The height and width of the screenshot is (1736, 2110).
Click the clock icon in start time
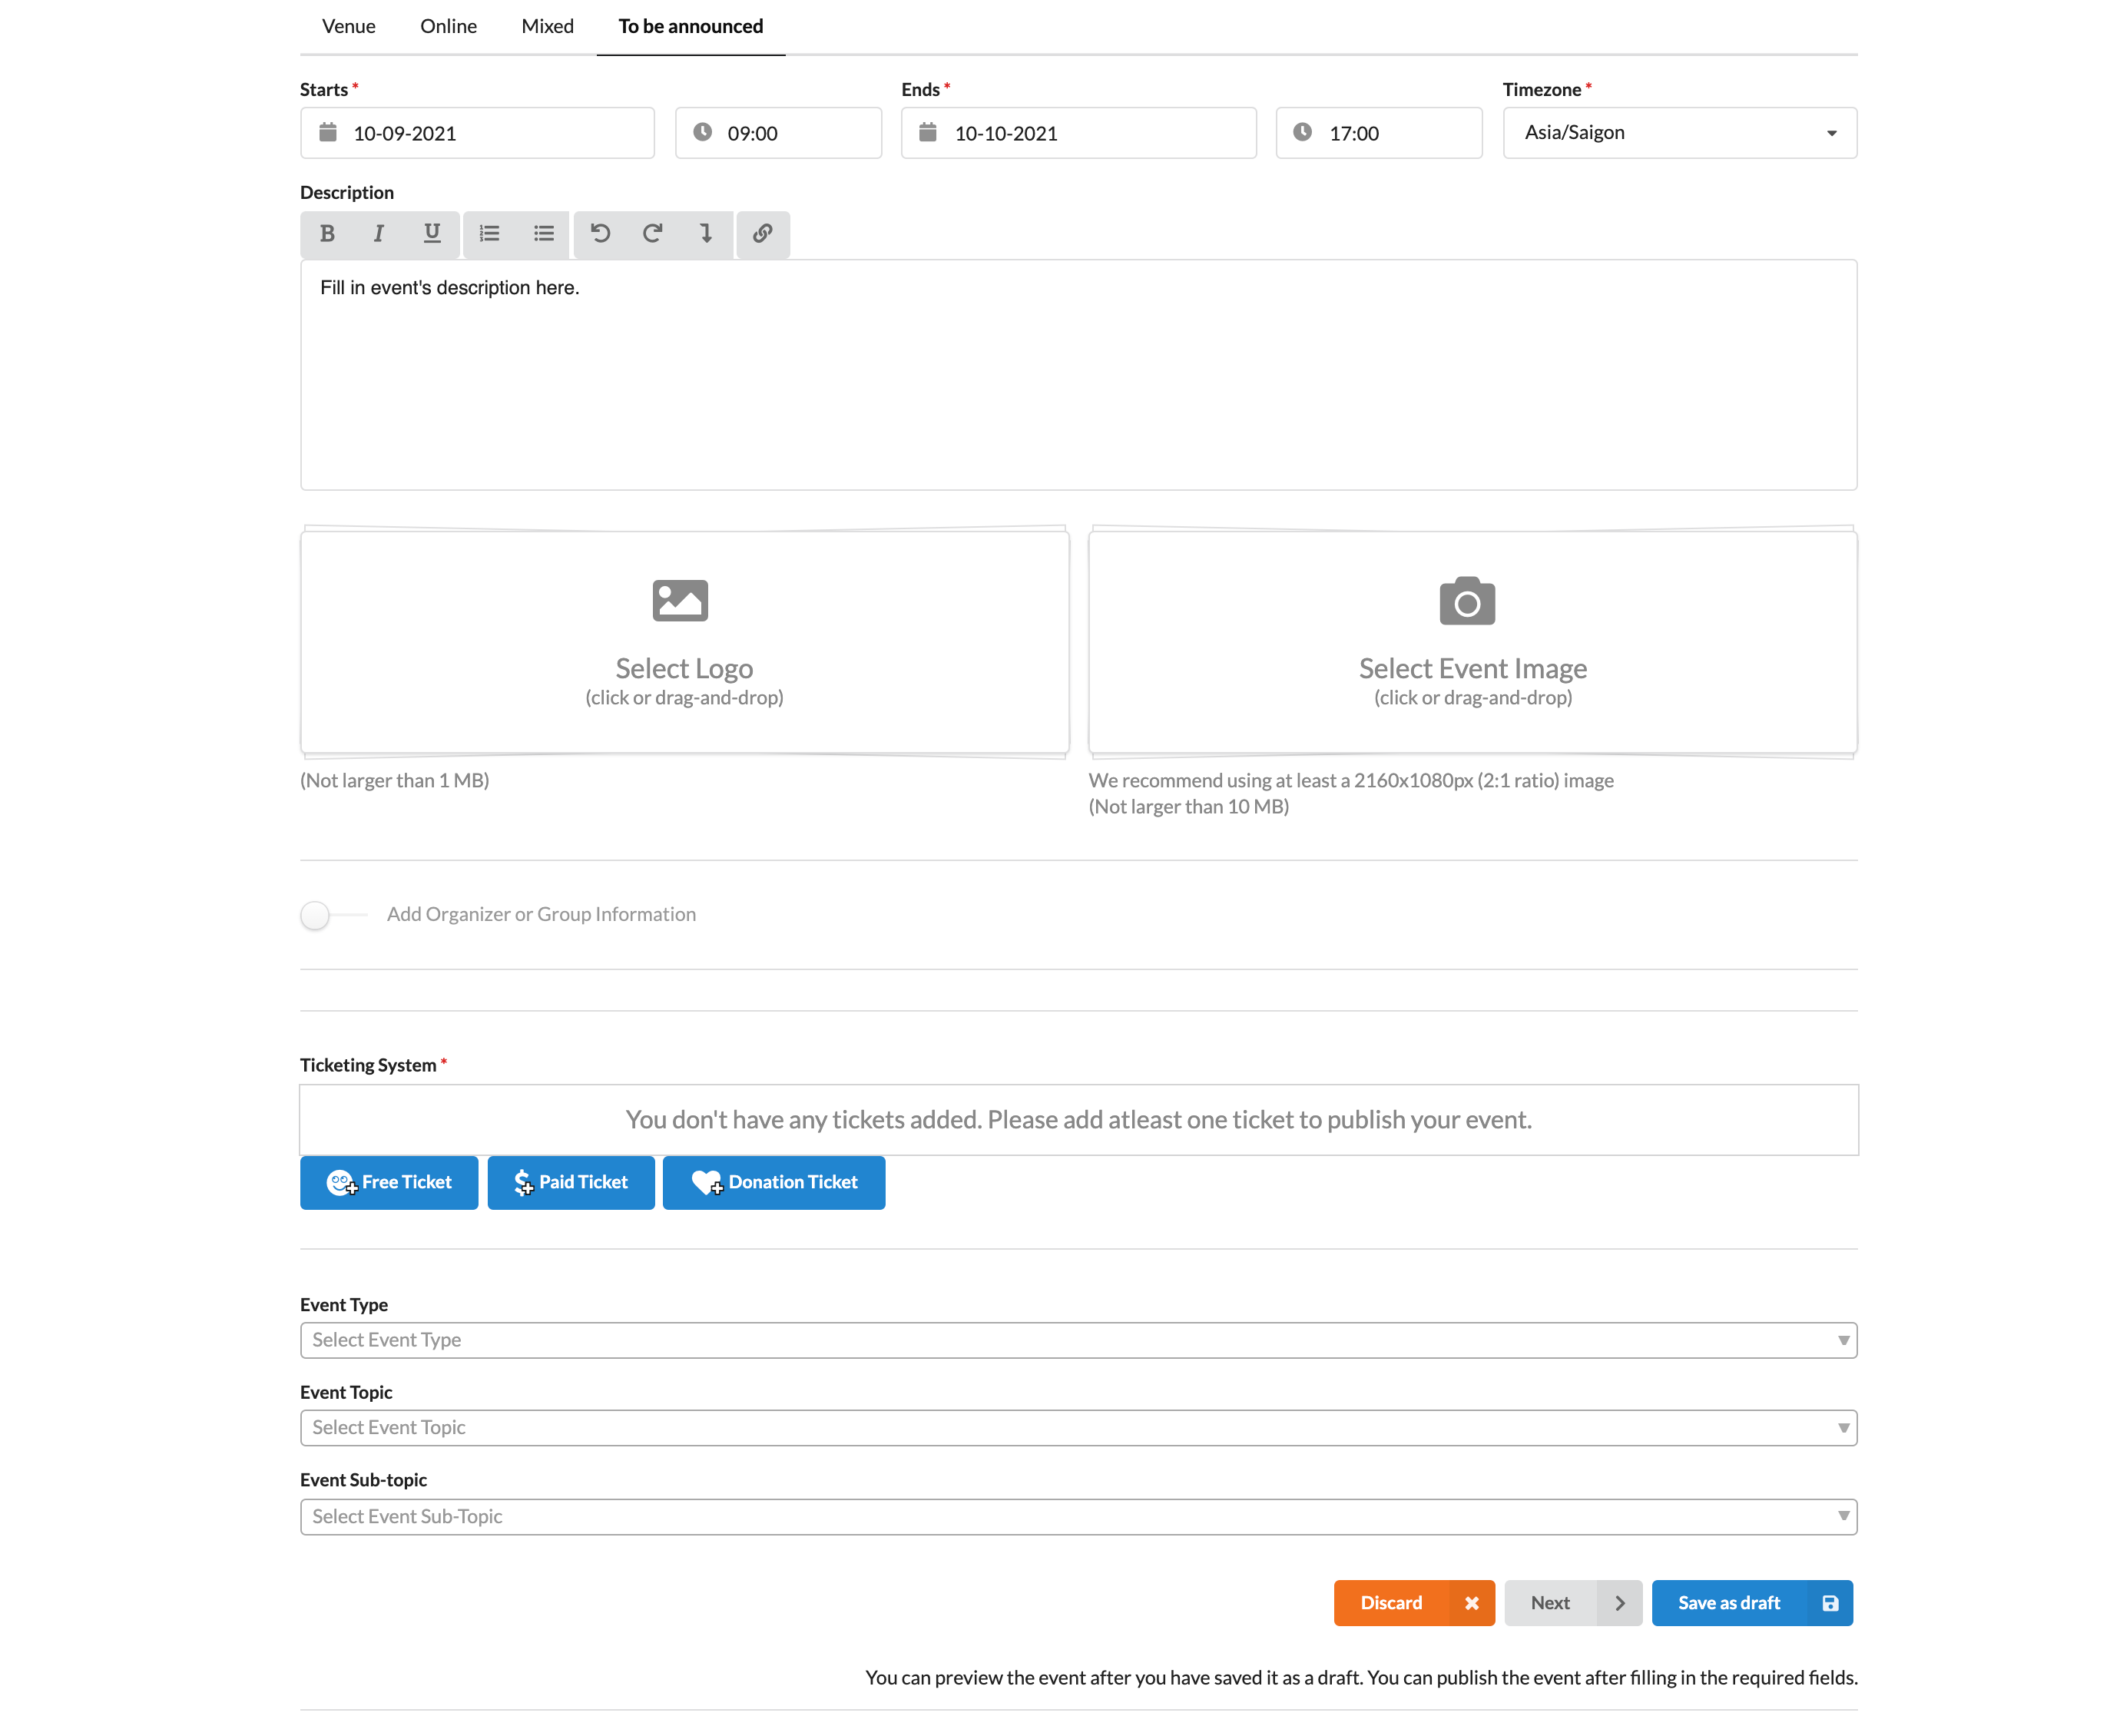pyautogui.click(x=703, y=132)
